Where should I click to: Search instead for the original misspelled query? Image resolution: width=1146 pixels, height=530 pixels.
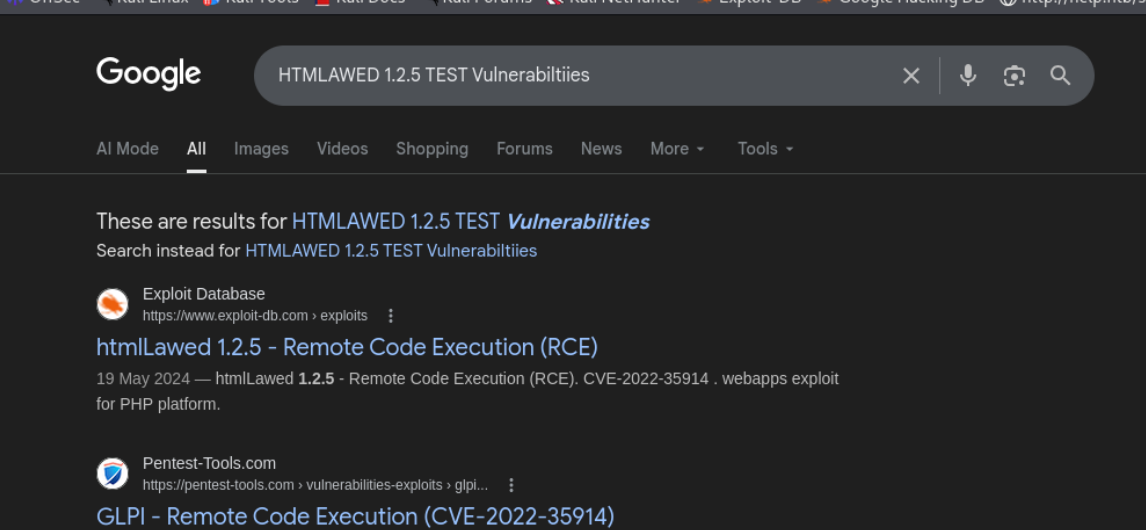coord(391,251)
